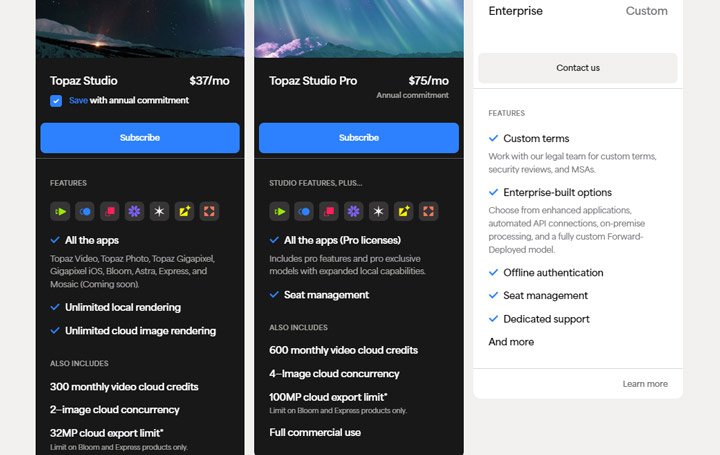Click the Enterprise plan heading

[x=515, y=11]
